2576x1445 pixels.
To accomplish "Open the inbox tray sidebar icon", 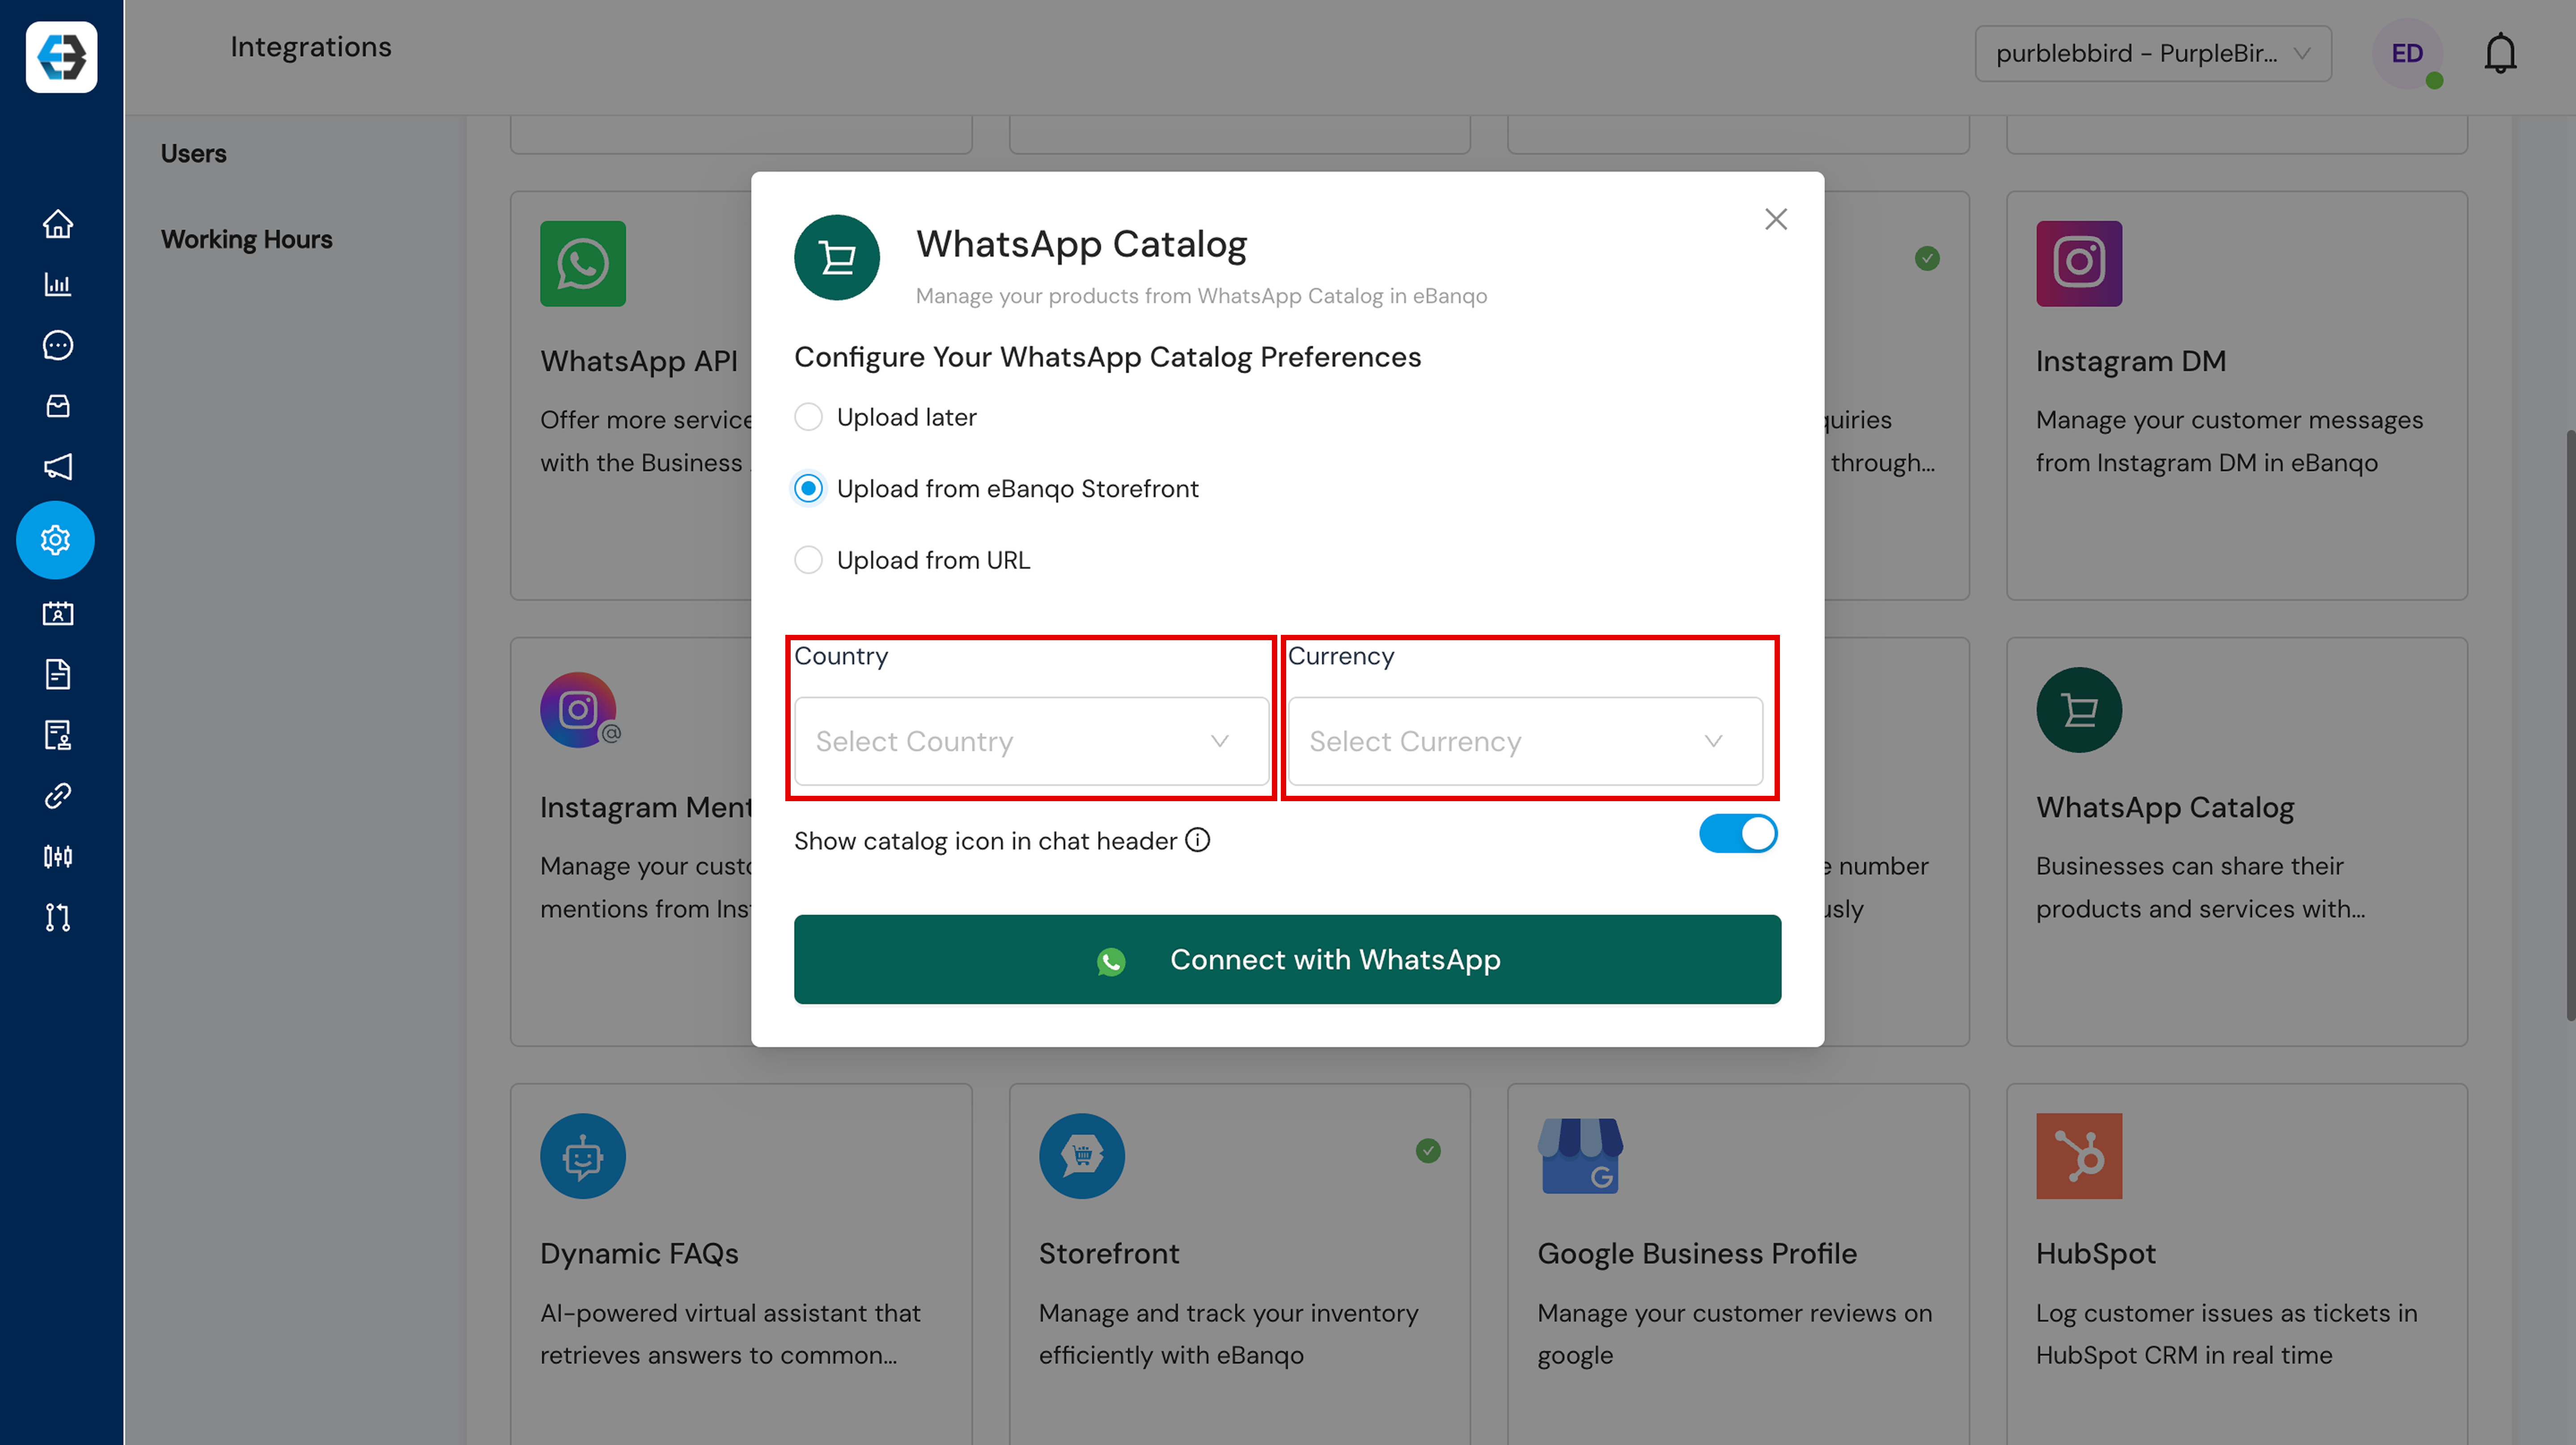I will click(57, 406).
